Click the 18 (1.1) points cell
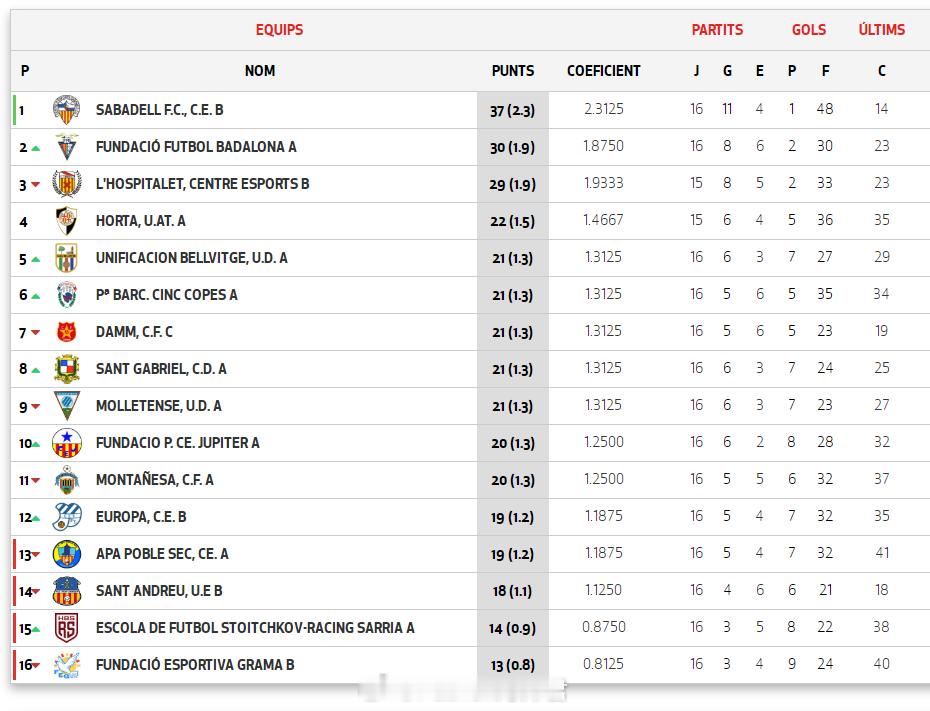 tap(512, 591)
